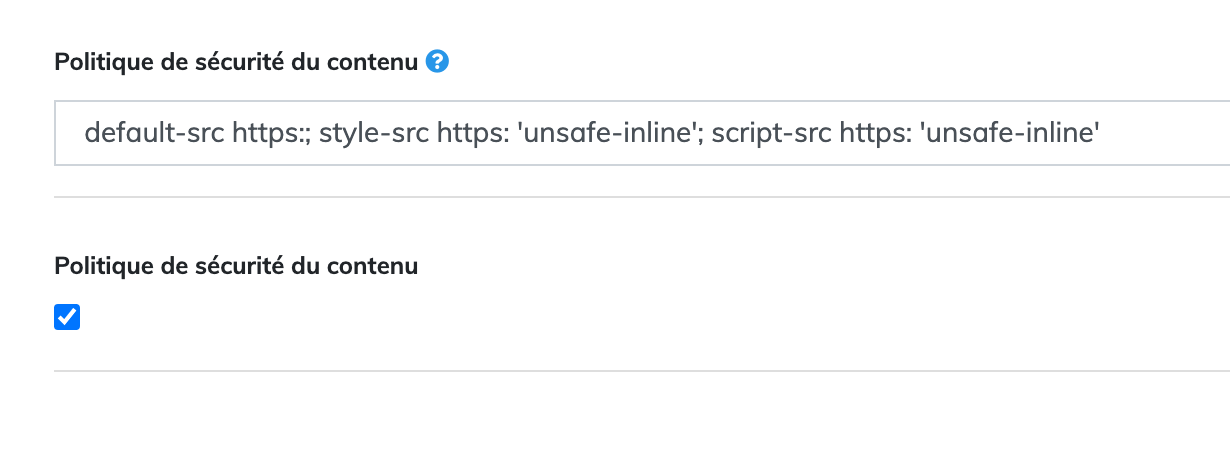Place cursor on the word default-src
The height and width of the screenshot is (472, 1230).
point(154,132)
